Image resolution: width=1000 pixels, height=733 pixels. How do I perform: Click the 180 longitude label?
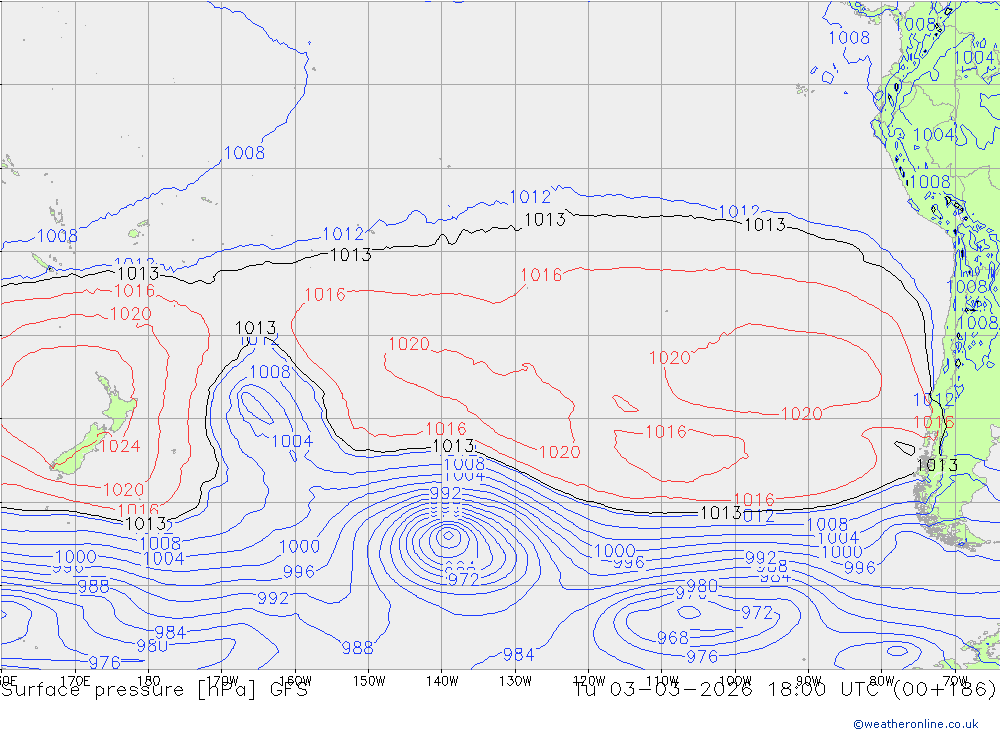[149, 681]
